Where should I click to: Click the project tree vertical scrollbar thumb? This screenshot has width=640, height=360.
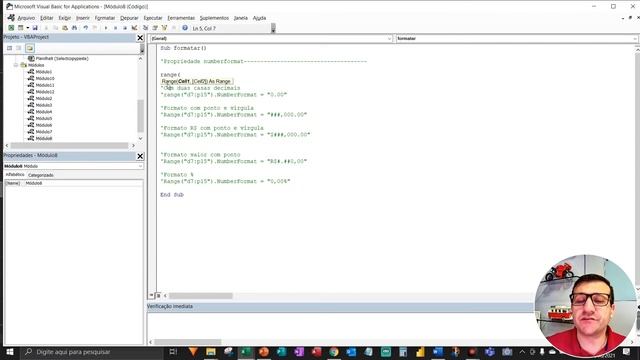[x=140, y=116]
